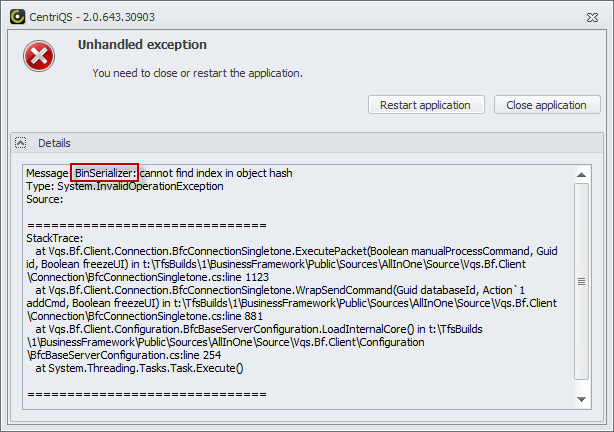Click the scrollbar up arrow
The height and width of the screenshot is (432, 614).
click(581, 175)
